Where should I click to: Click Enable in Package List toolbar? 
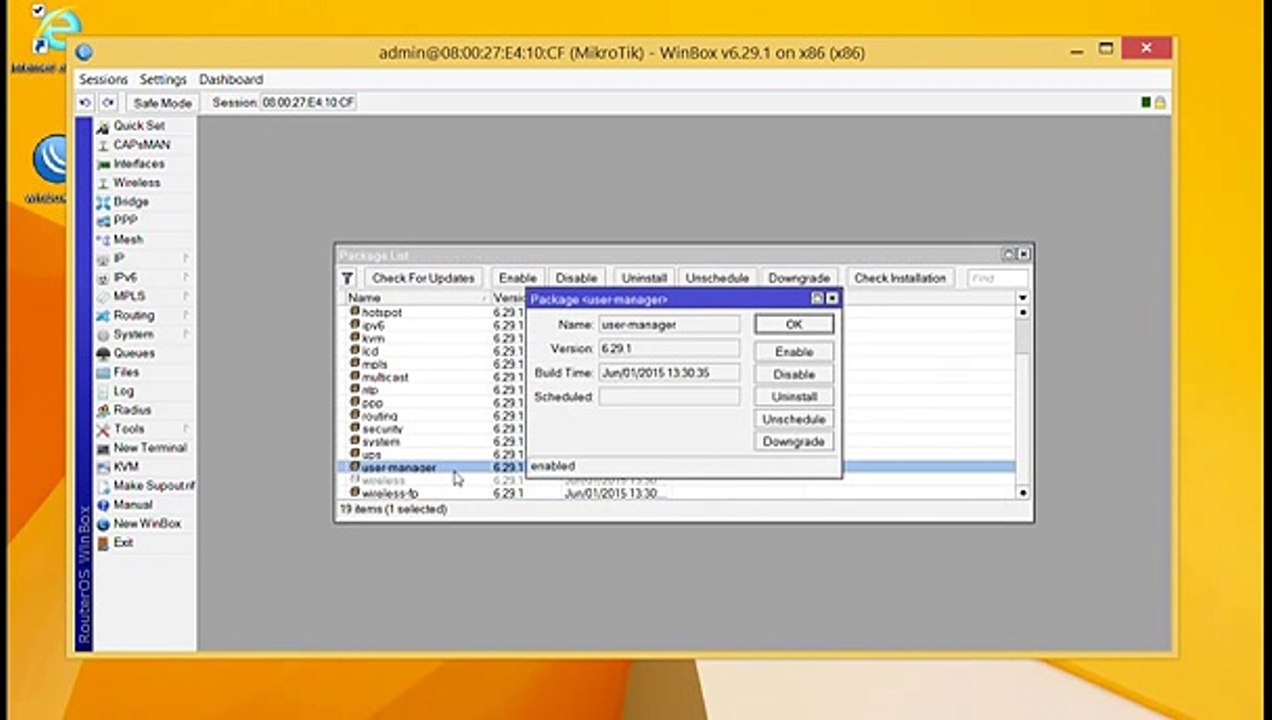point(518,278)
